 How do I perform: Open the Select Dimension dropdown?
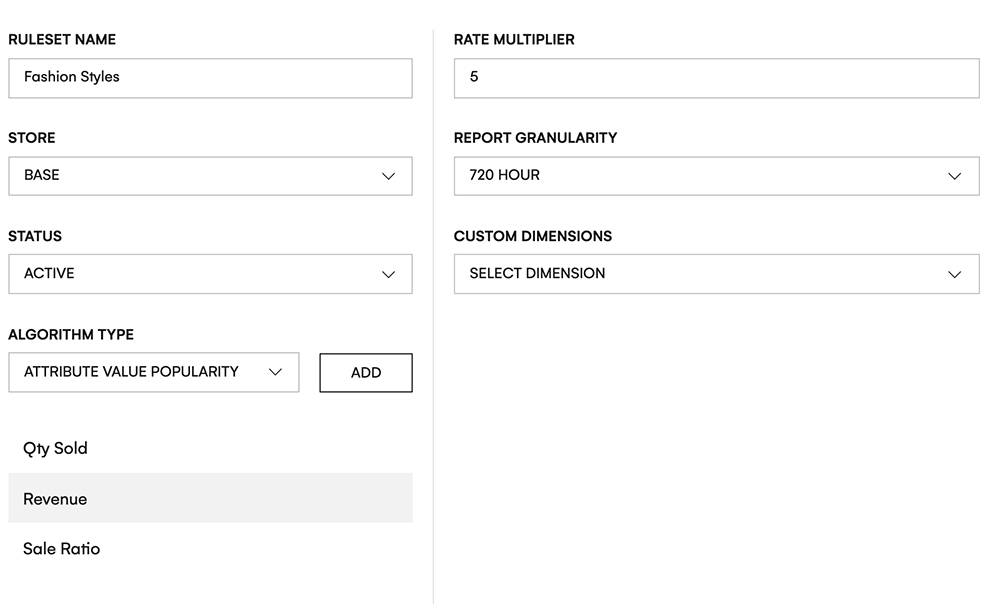coord(716,274)
